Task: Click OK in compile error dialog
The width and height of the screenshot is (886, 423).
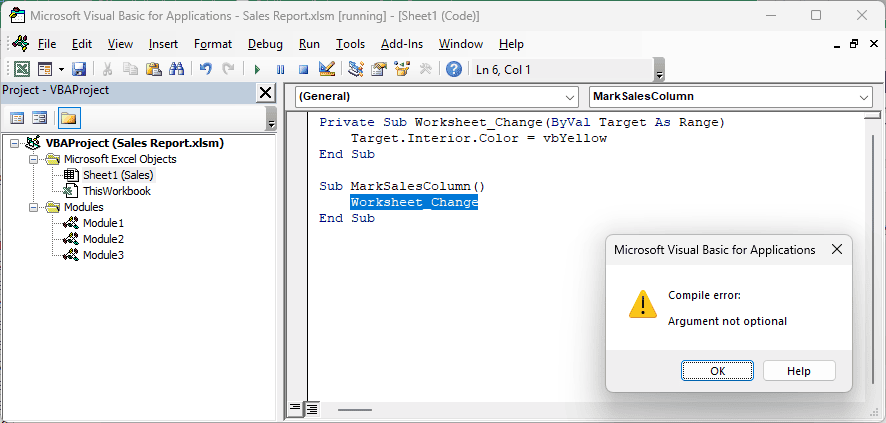Action: click(717, 371)
